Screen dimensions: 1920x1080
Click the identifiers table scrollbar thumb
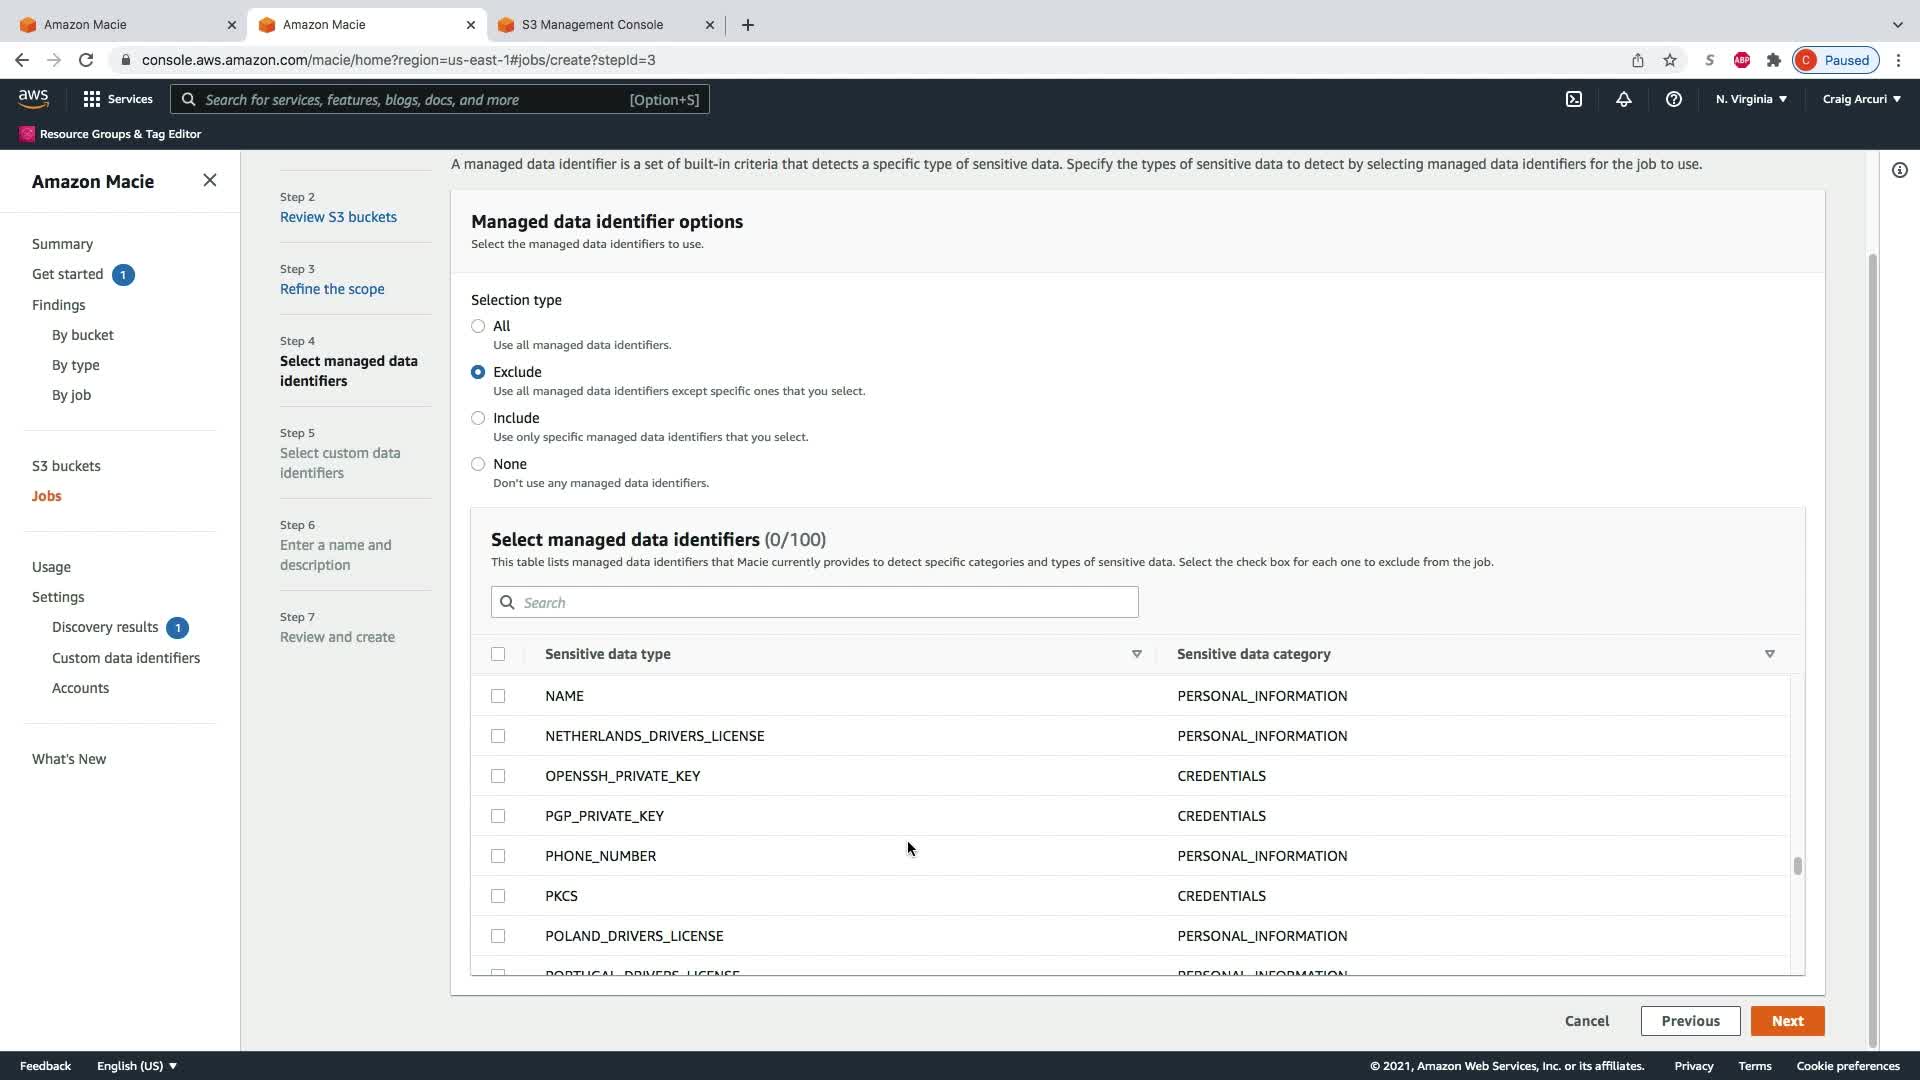pyautogui.click(x=1797, y=866)
